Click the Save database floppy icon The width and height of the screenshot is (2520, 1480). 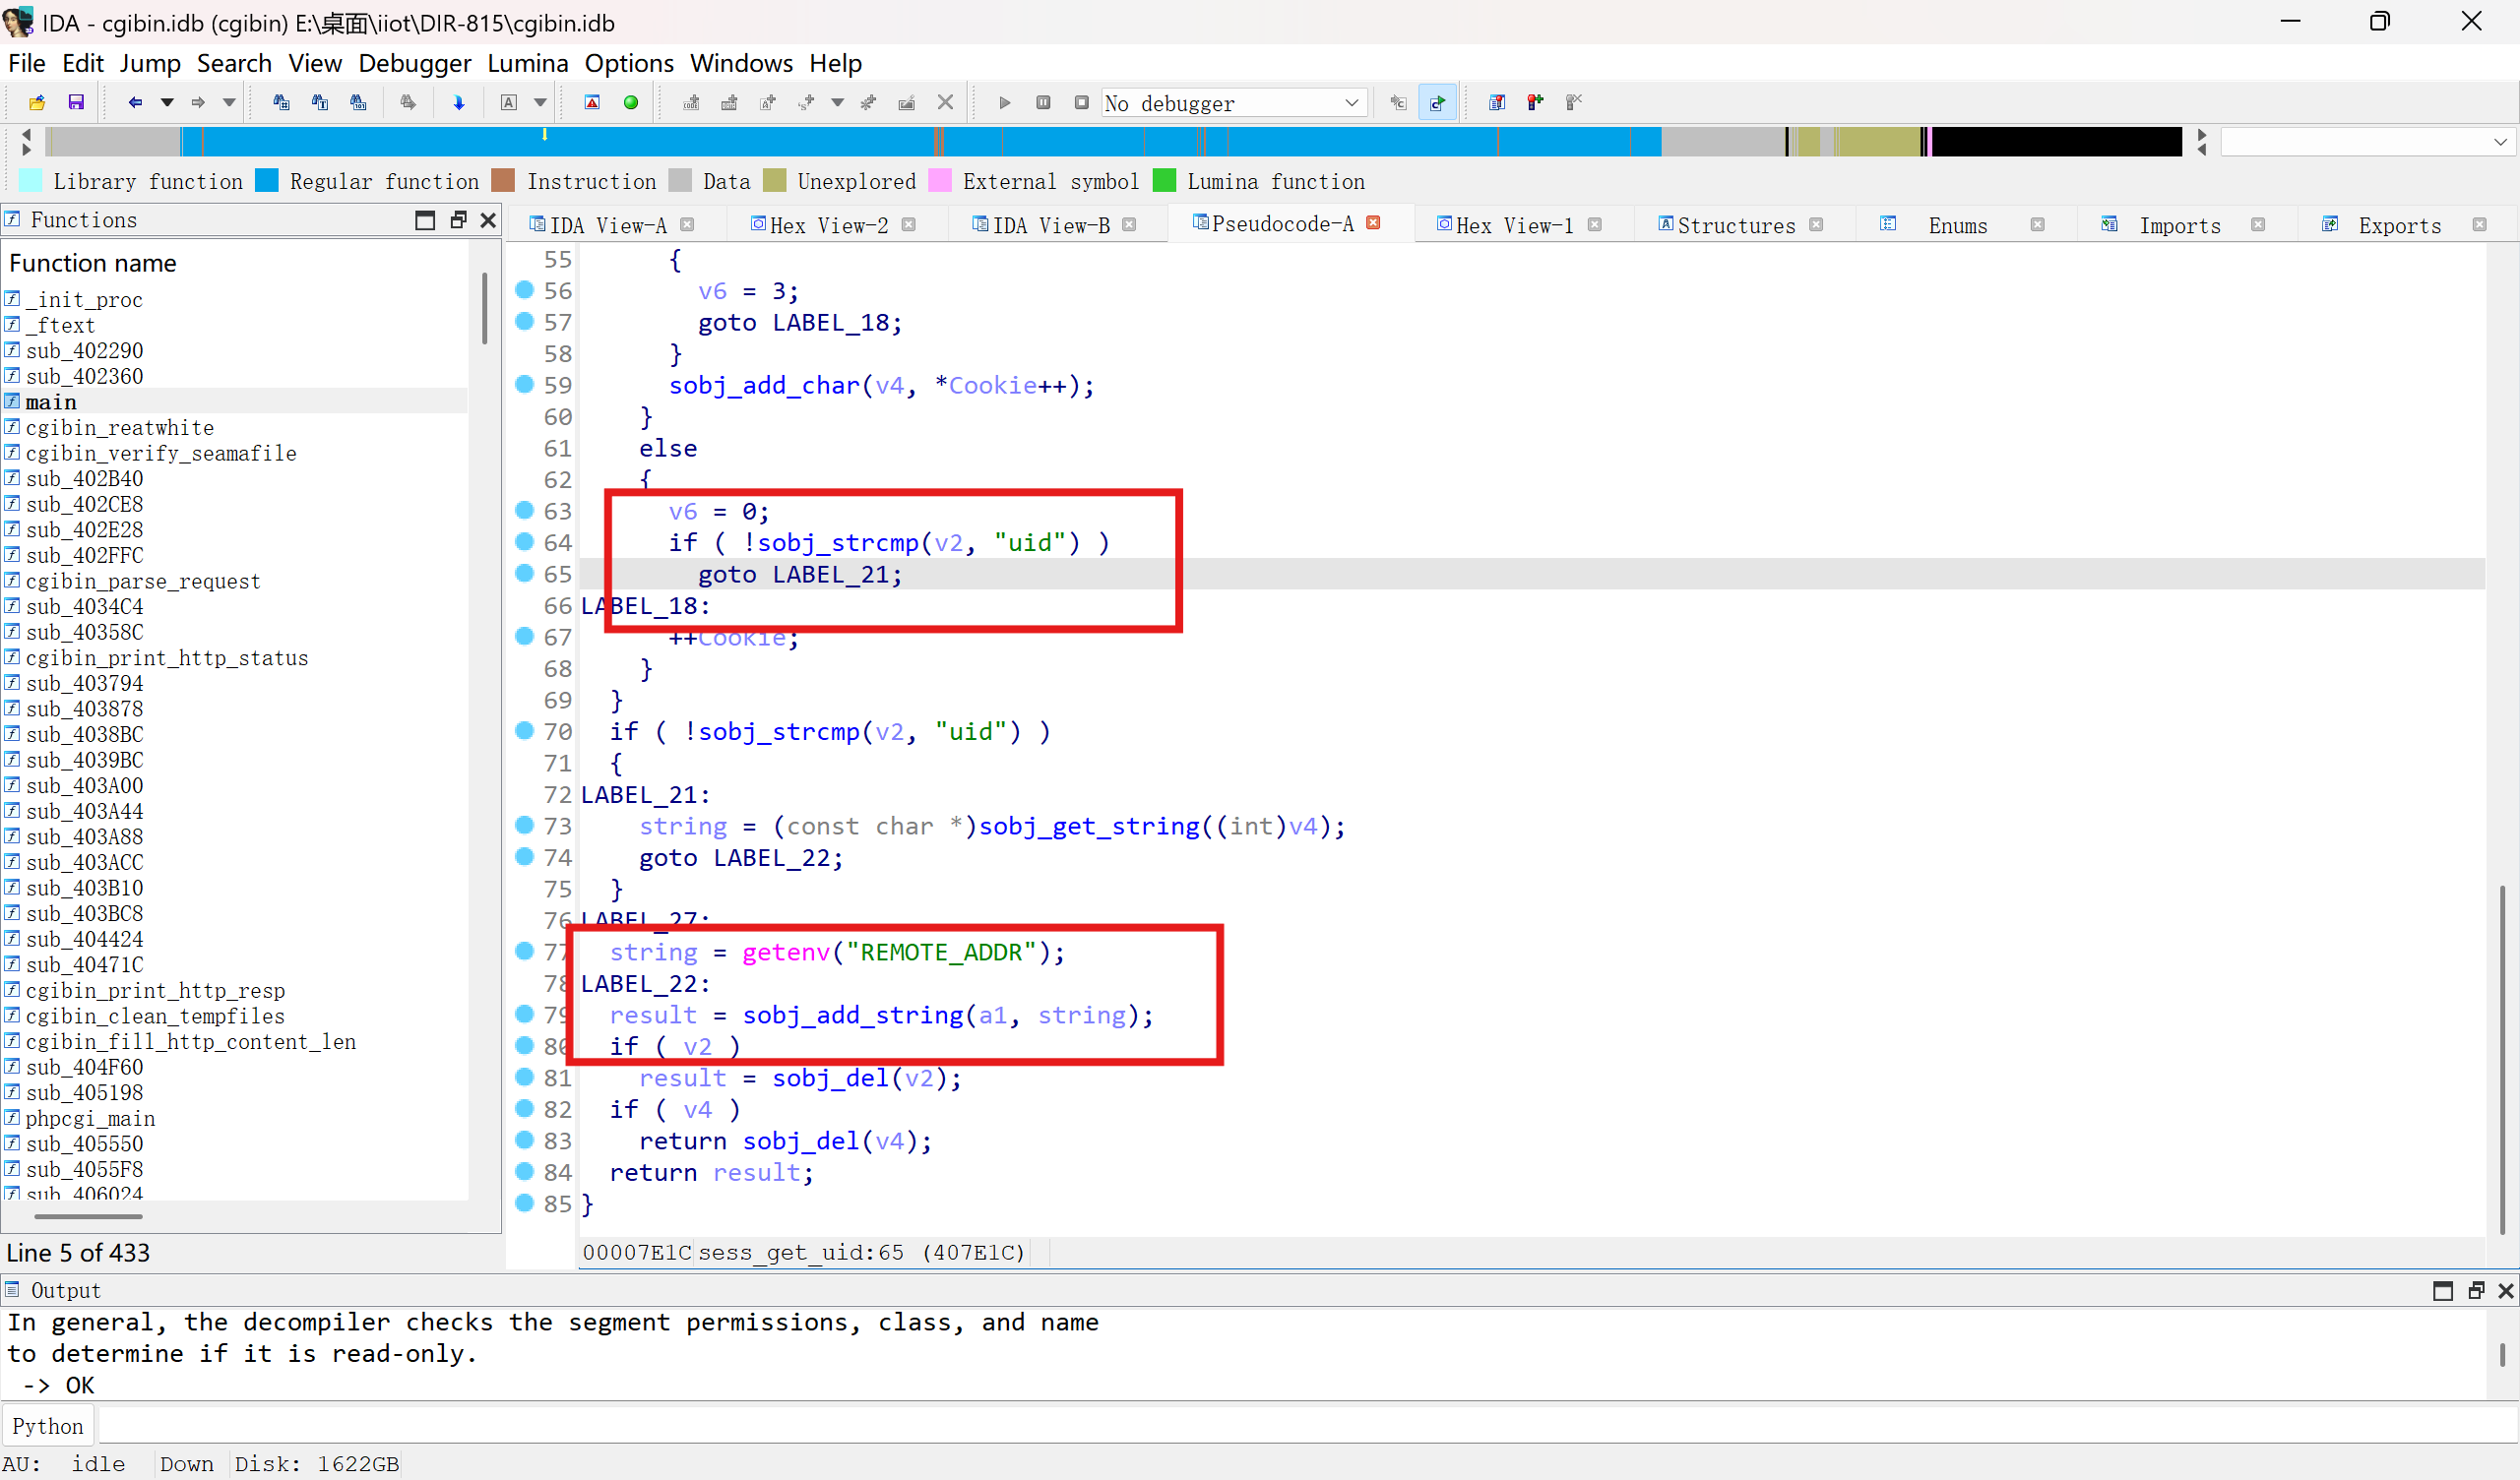tap(76, 102)
